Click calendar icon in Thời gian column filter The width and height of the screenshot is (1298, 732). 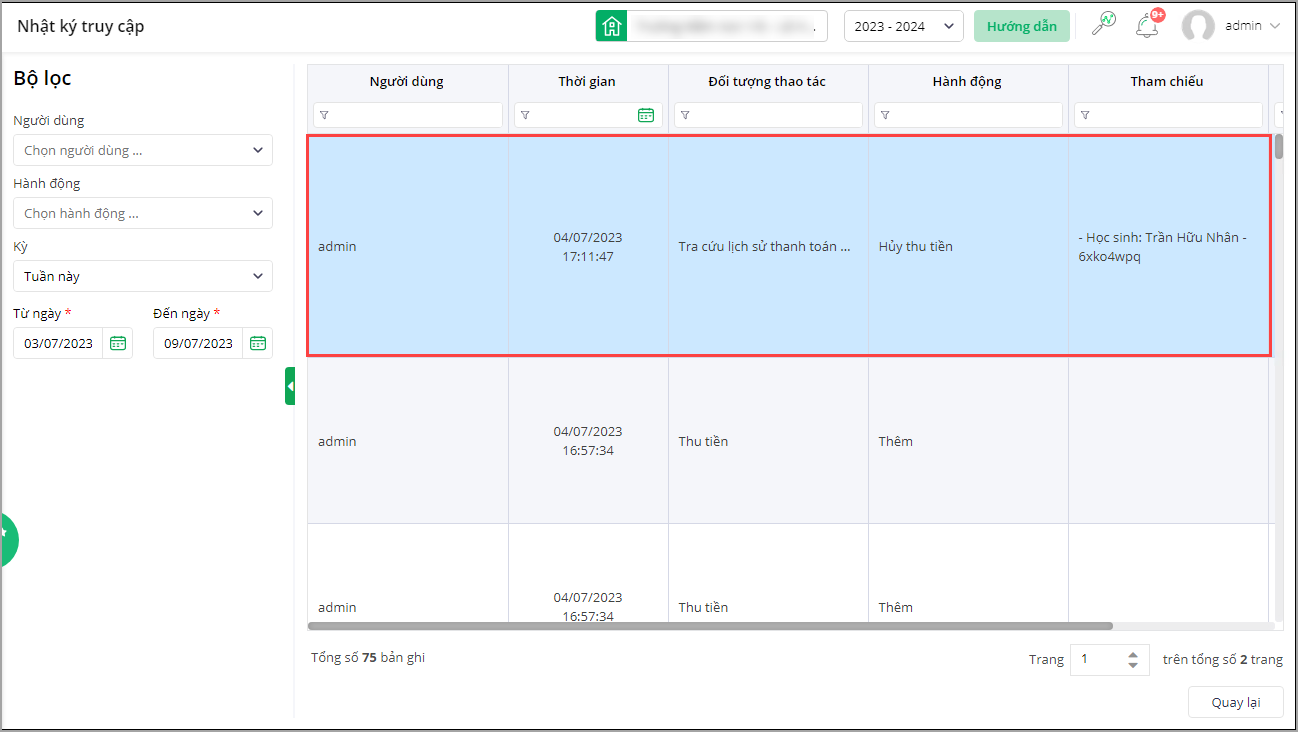646,115
